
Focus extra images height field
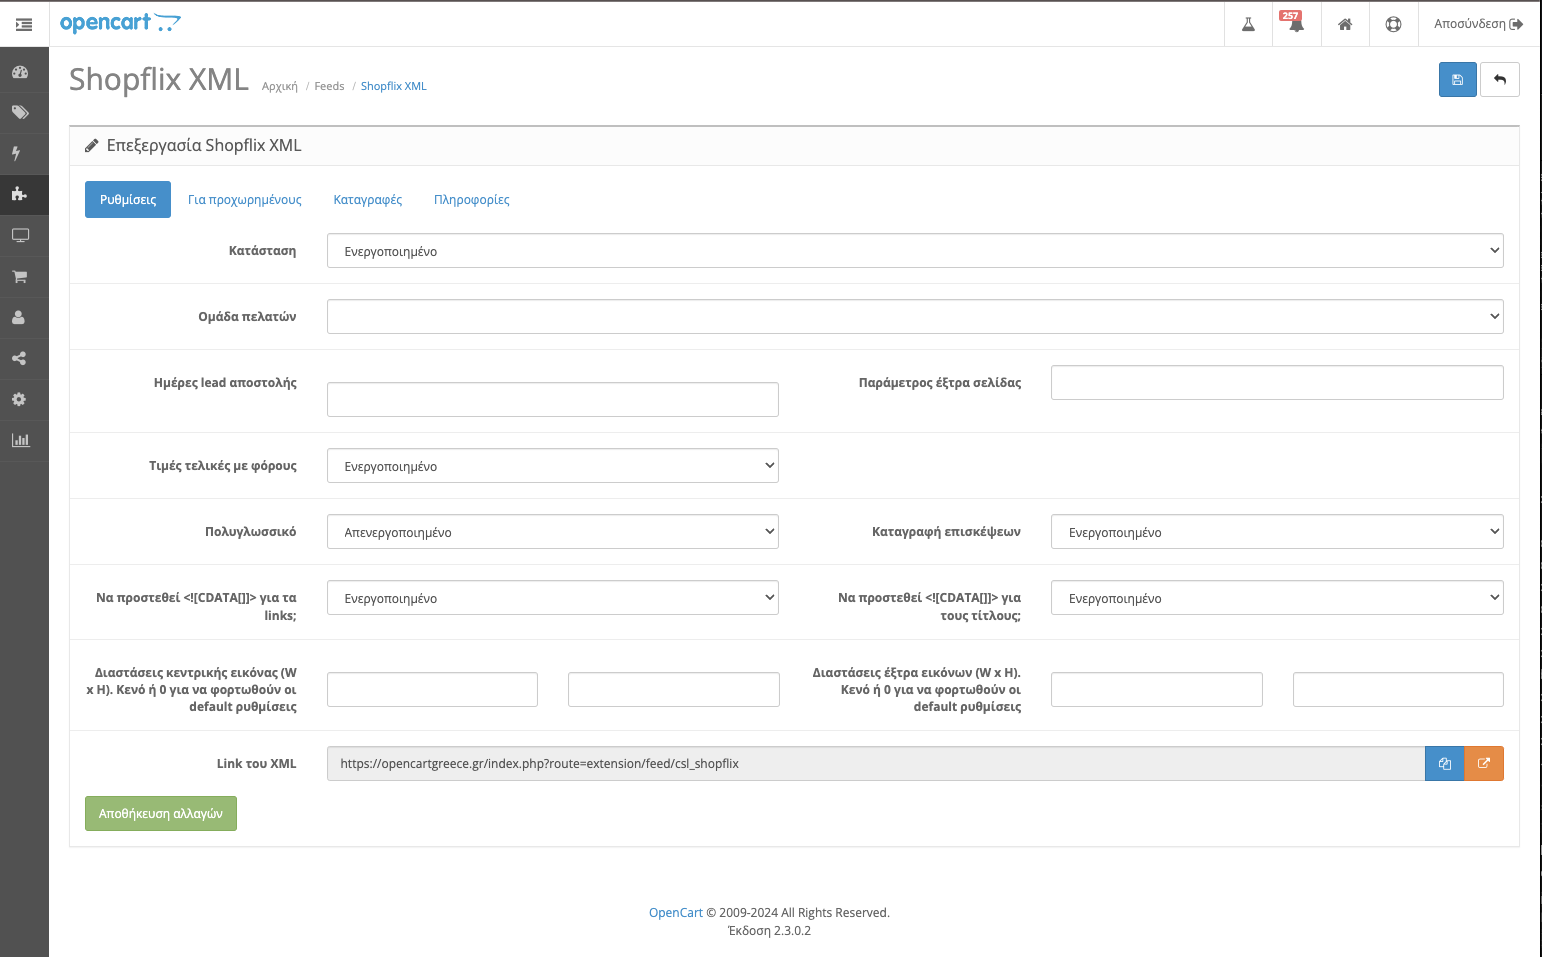[x=1398, y=690]
